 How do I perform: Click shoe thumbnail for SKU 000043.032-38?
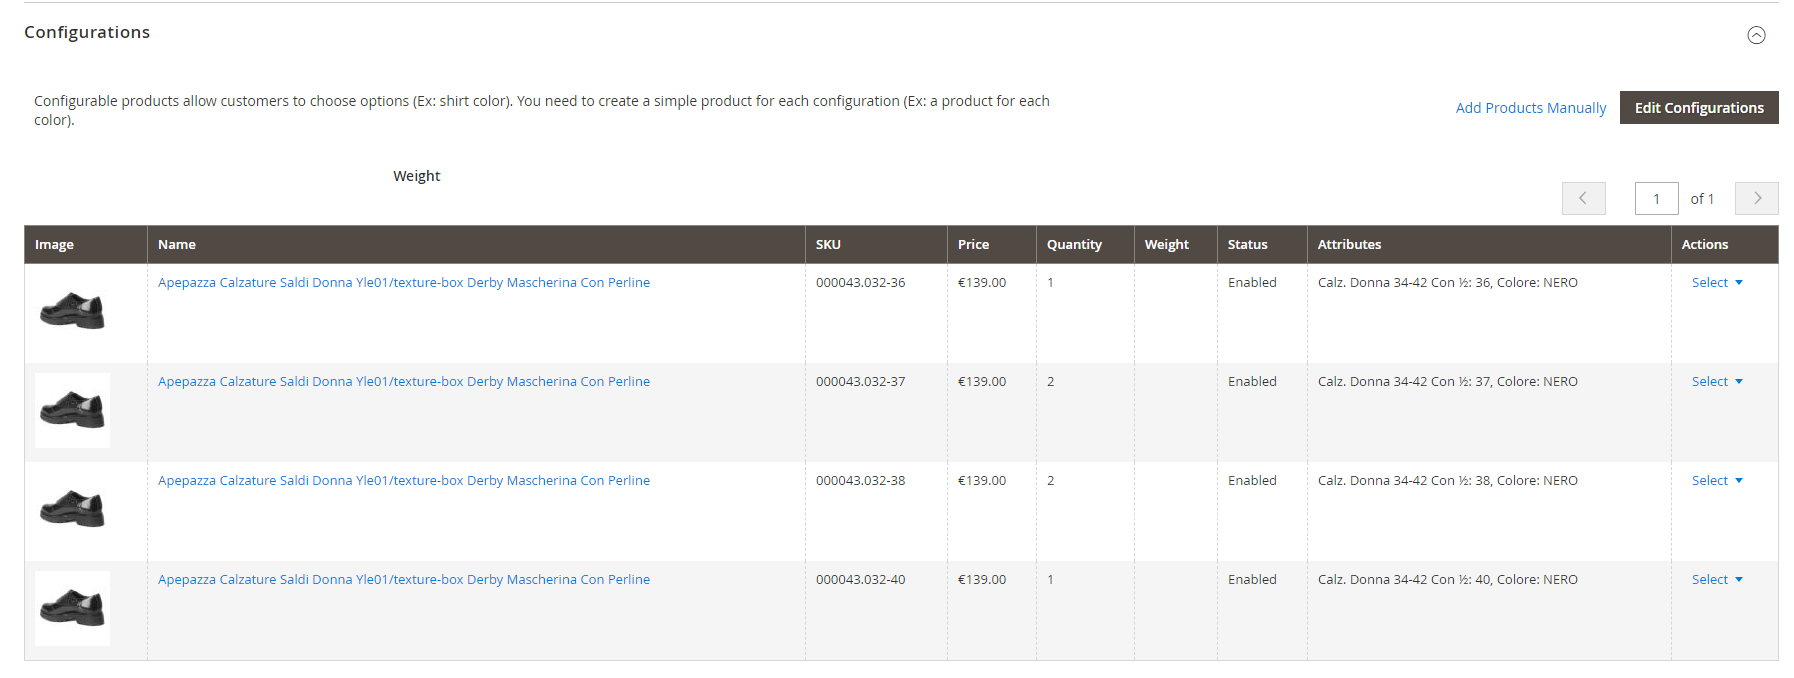click(72, 509)
